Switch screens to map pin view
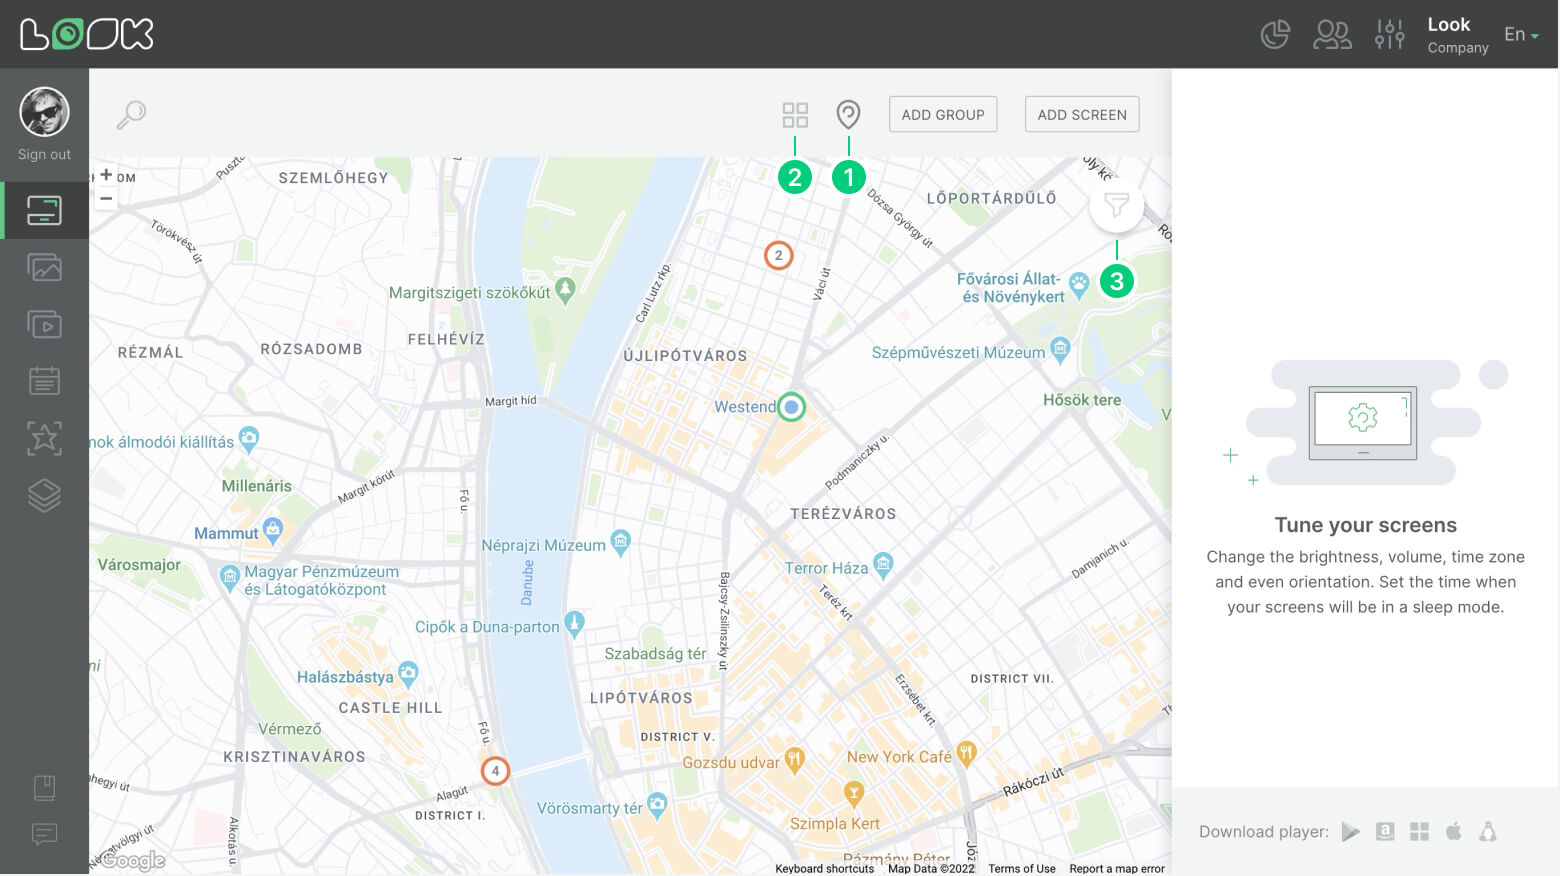This screenshot has height=876, width=1560. tap(848, 114)
